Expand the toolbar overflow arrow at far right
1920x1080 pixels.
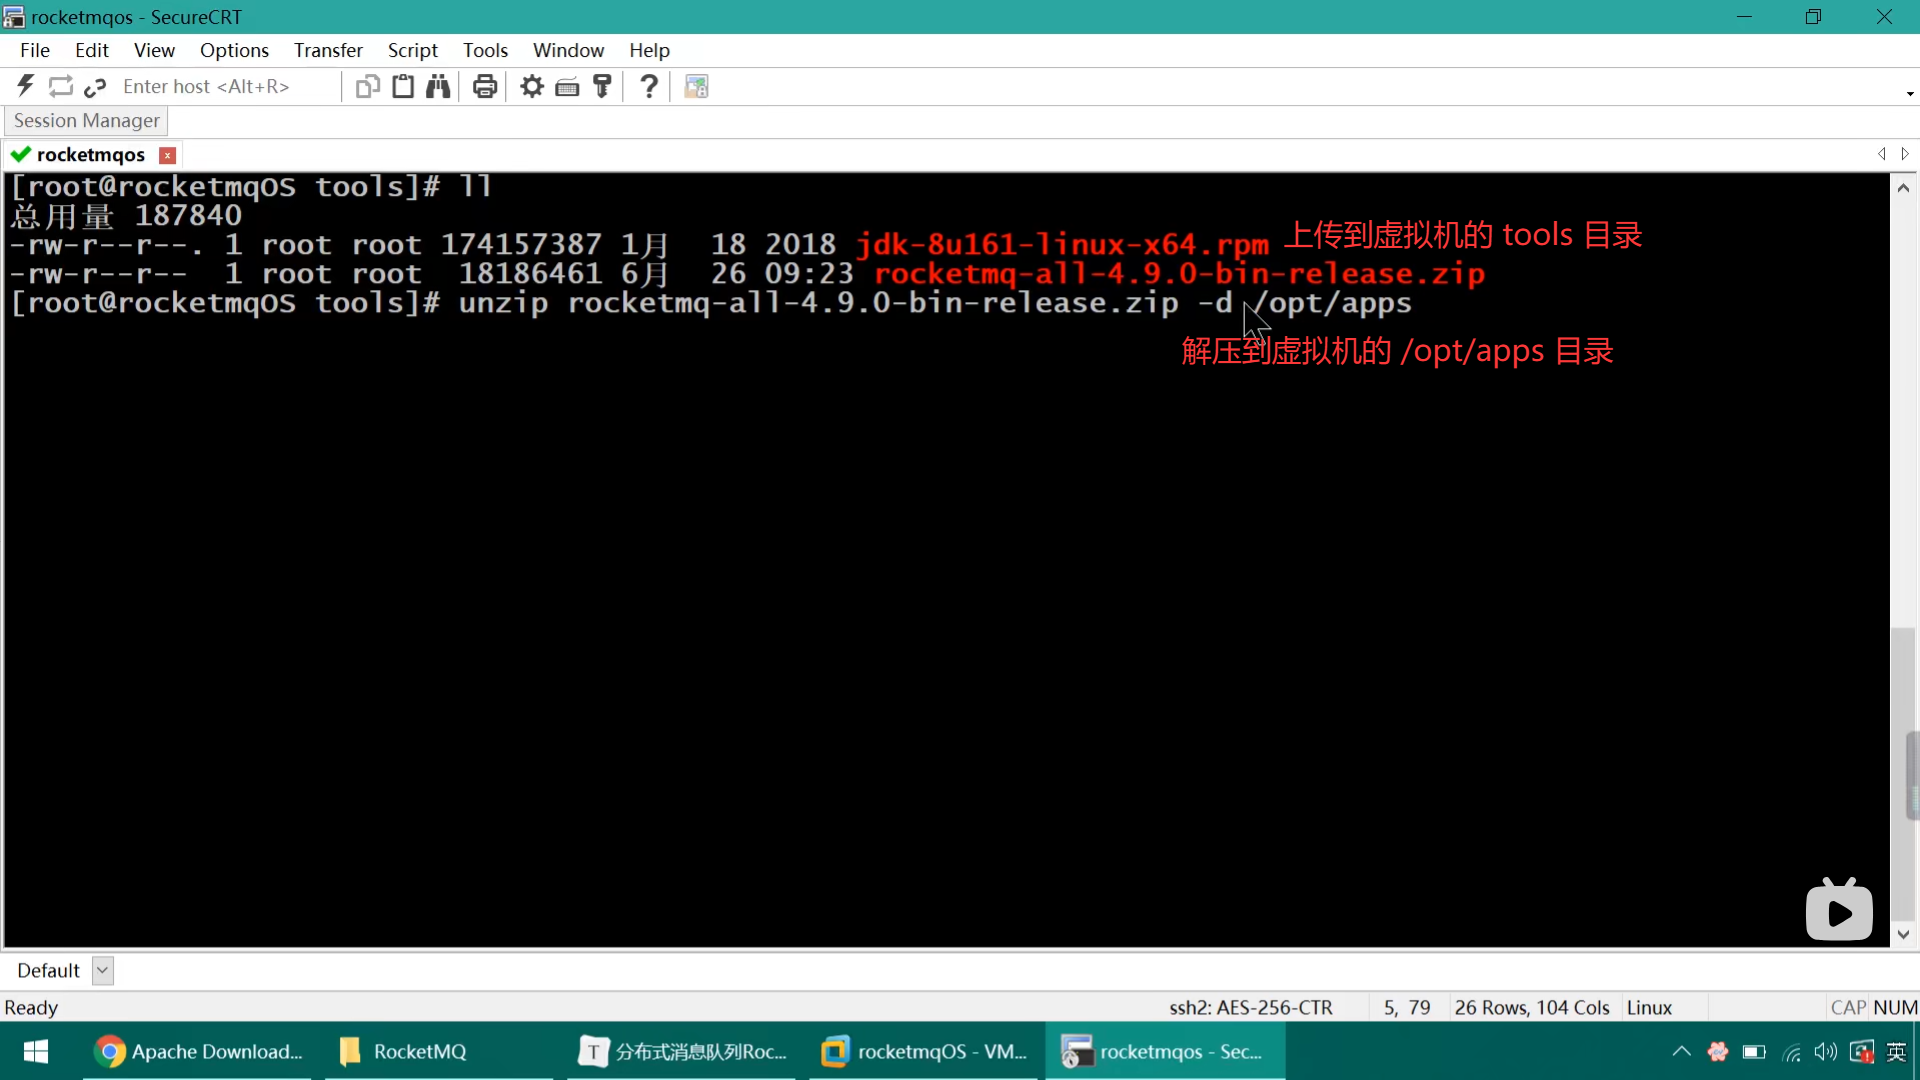click(1910, 94)
